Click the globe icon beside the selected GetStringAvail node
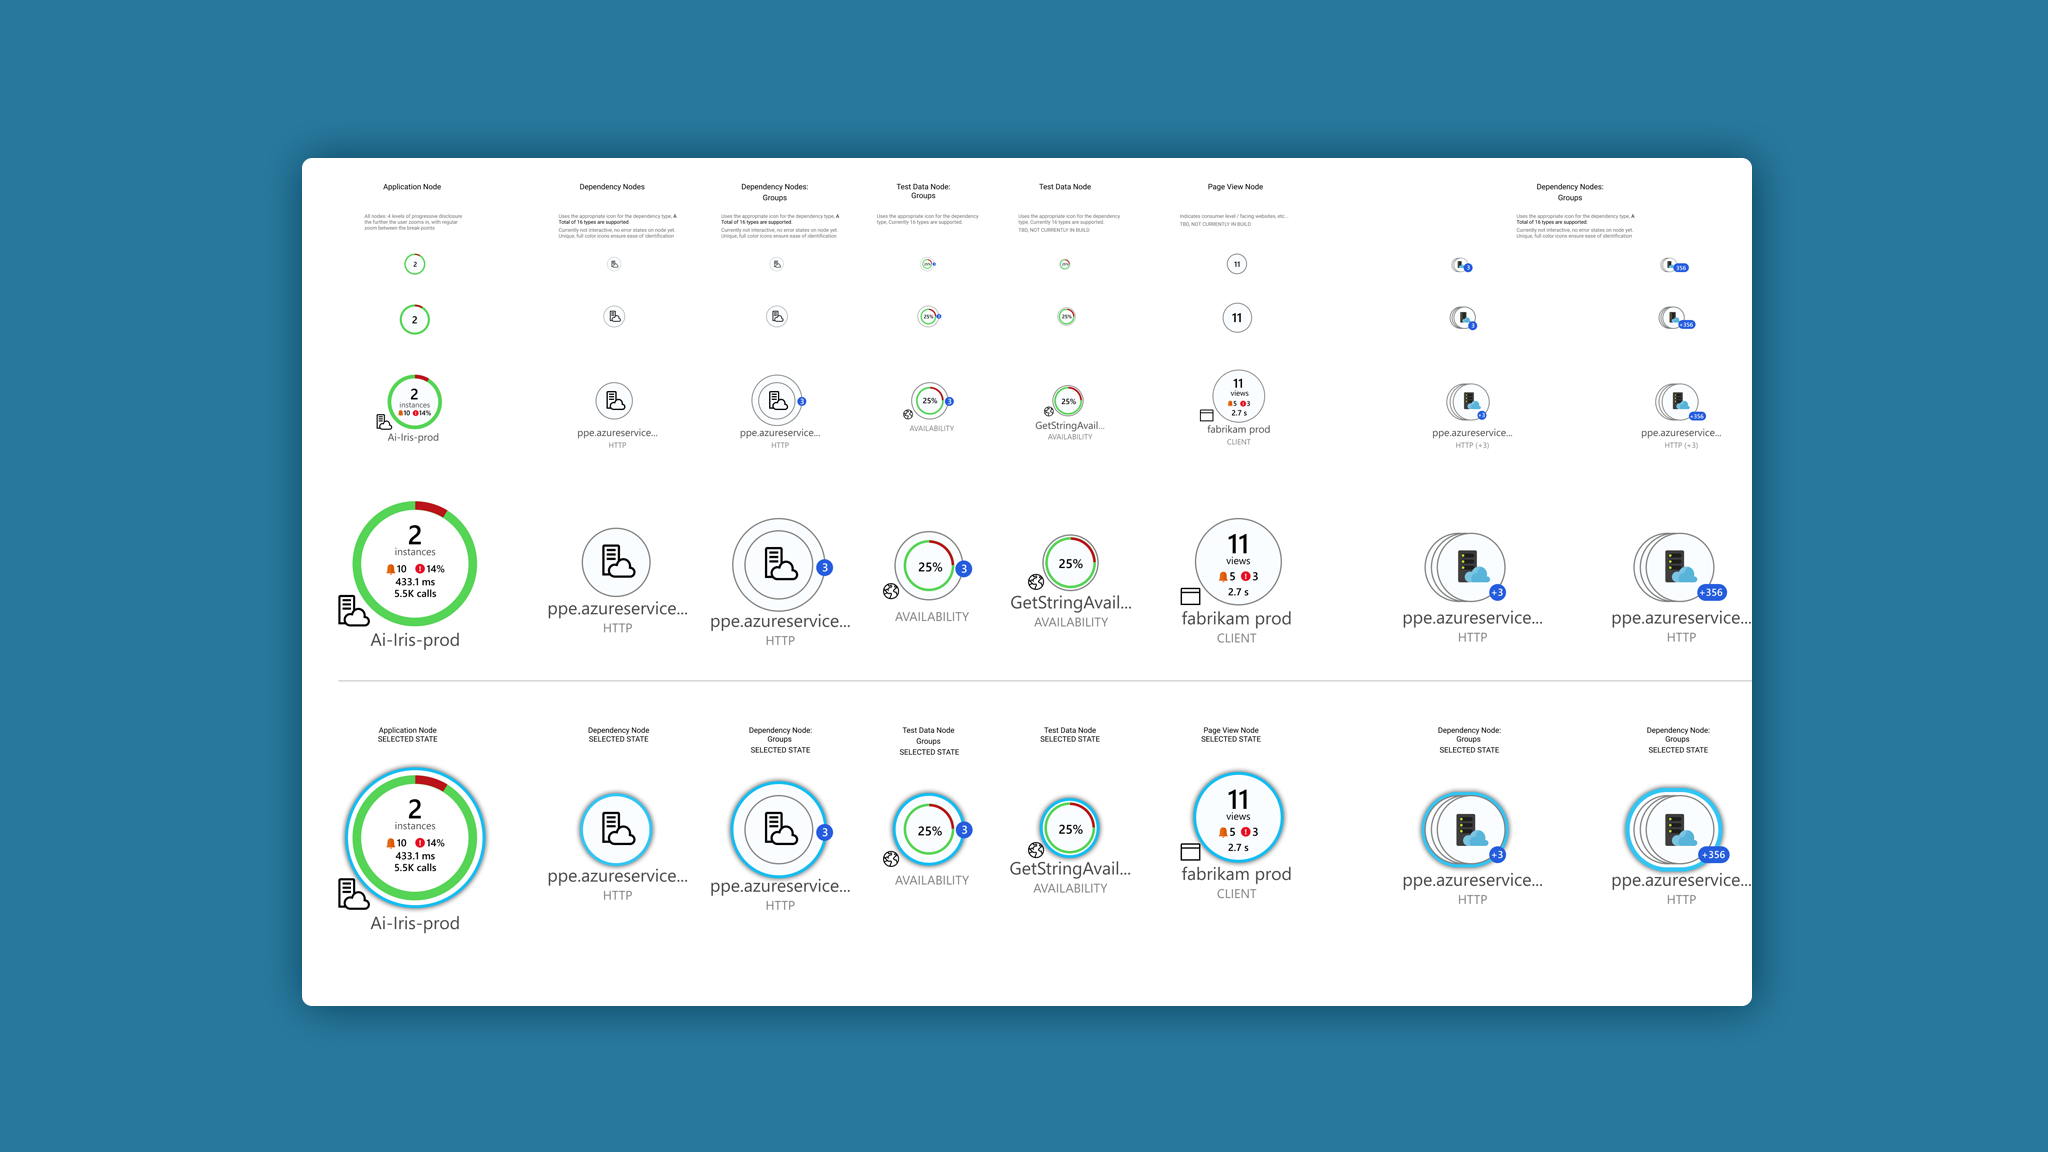 pyautogui.click(x=1036, y=850)
